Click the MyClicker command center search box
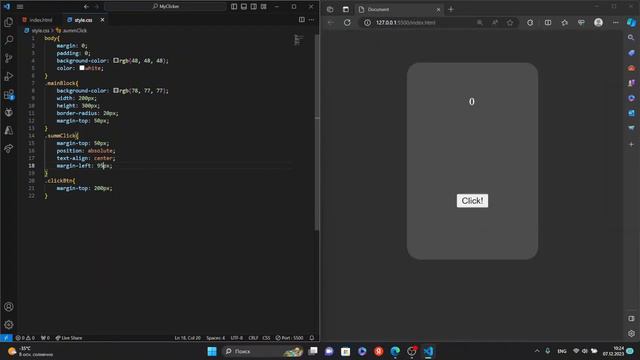The height and width of the screenshot is (360, 640). 165,7
